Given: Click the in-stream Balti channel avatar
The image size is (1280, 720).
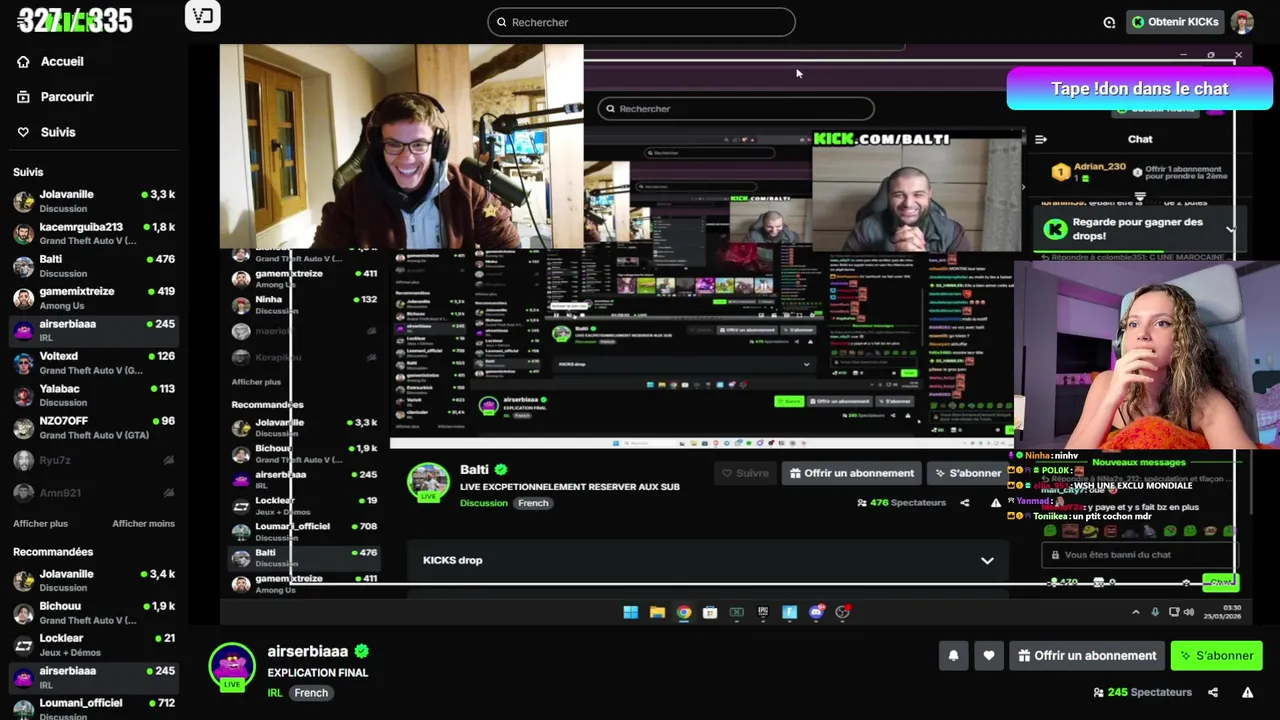Looking at the screenshot, I should pyautogui.click(x=428, y=481).
